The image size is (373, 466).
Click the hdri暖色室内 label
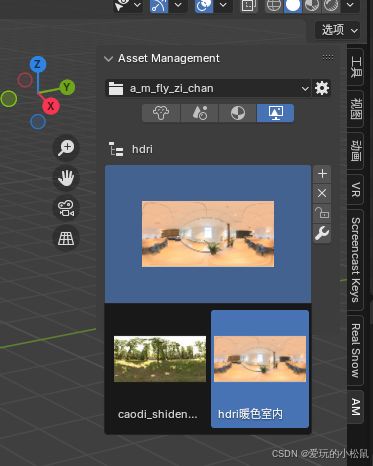coord(250,414)
